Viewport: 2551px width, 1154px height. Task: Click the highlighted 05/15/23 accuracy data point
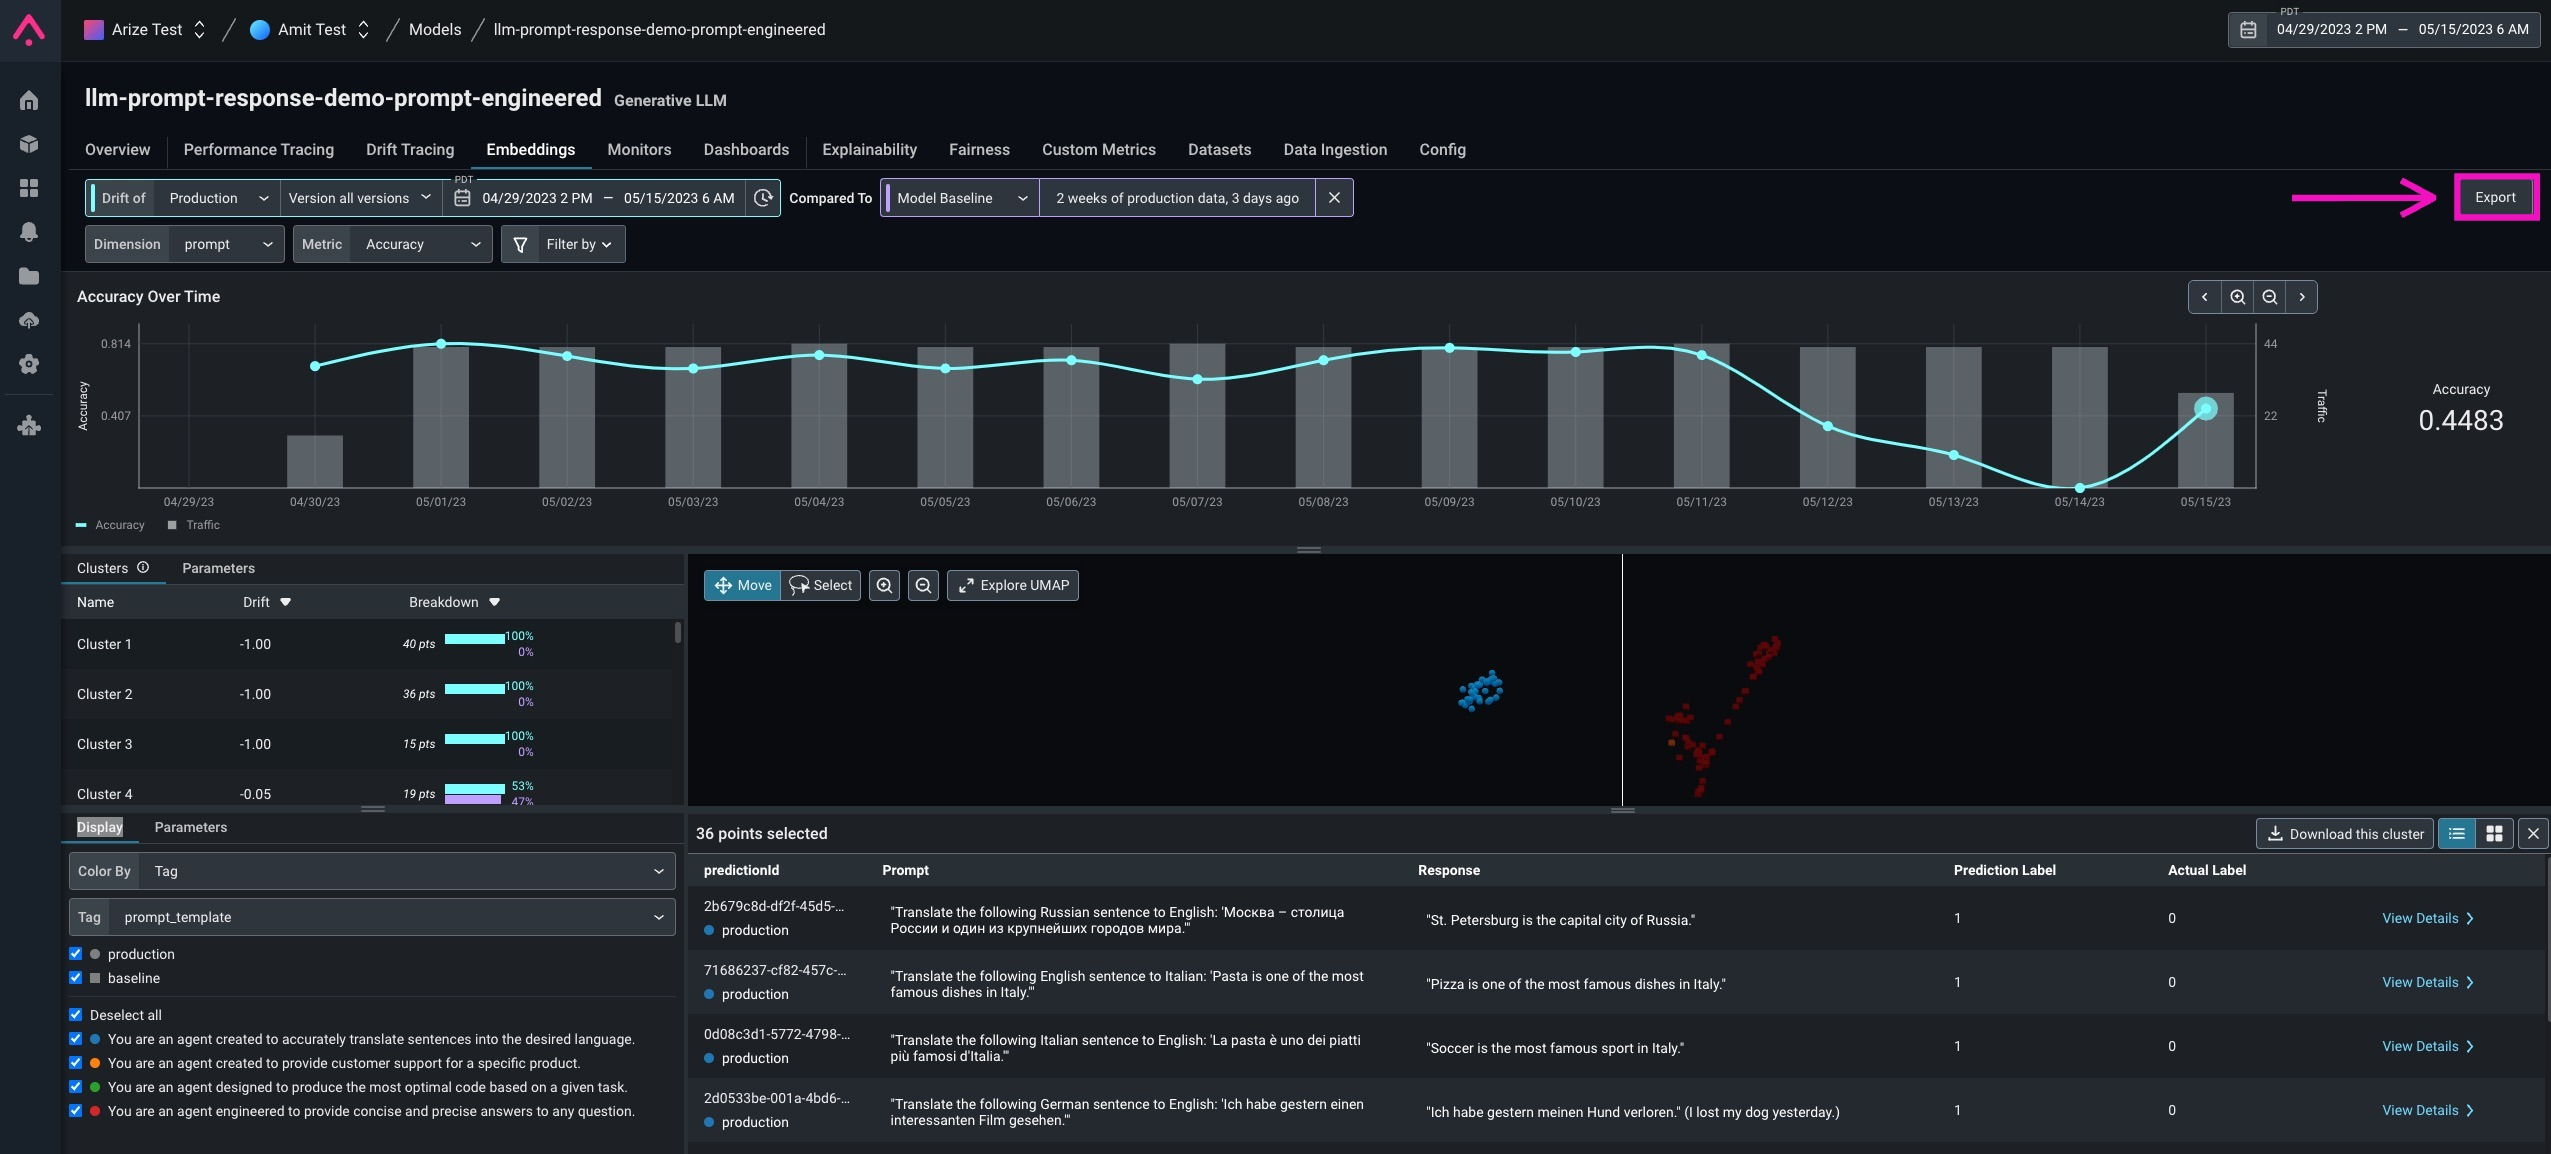(2205, 408)
